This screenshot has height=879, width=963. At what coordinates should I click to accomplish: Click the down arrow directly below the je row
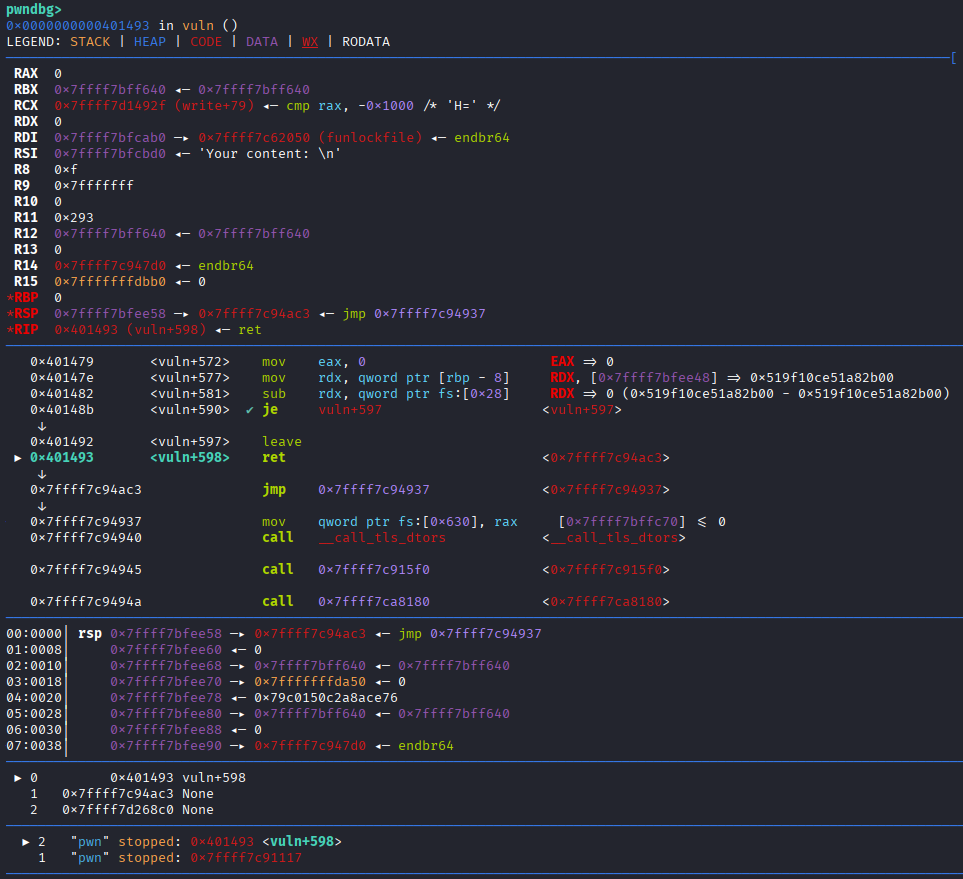[41, 426]
